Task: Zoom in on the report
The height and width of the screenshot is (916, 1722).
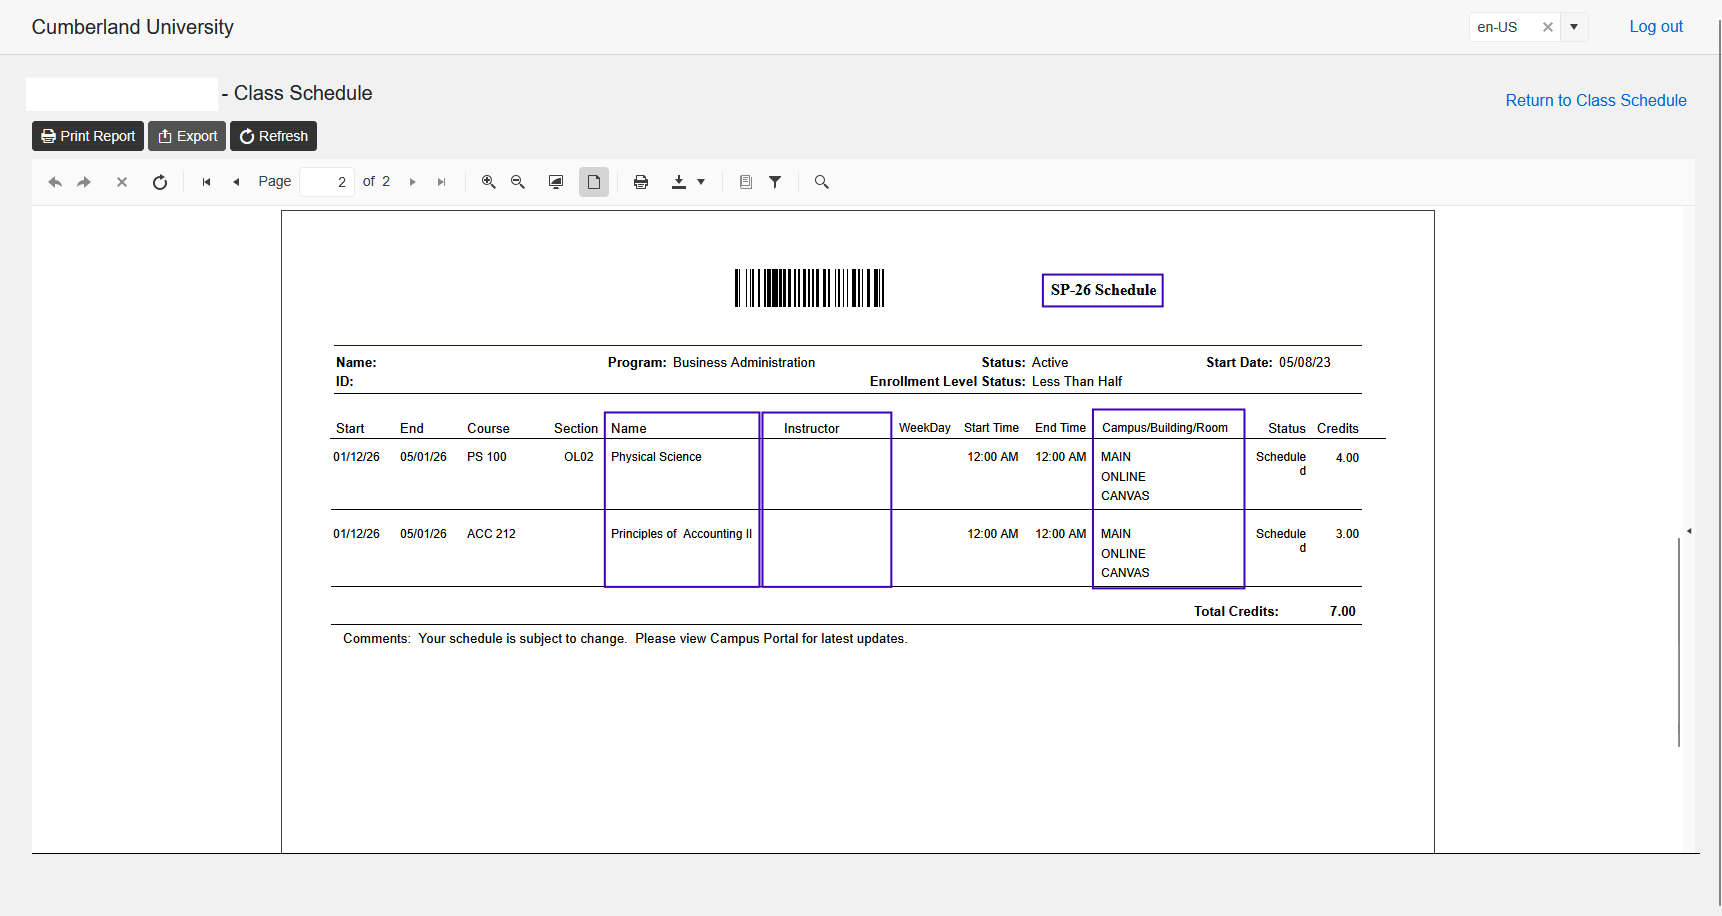Action: point(488,182)
